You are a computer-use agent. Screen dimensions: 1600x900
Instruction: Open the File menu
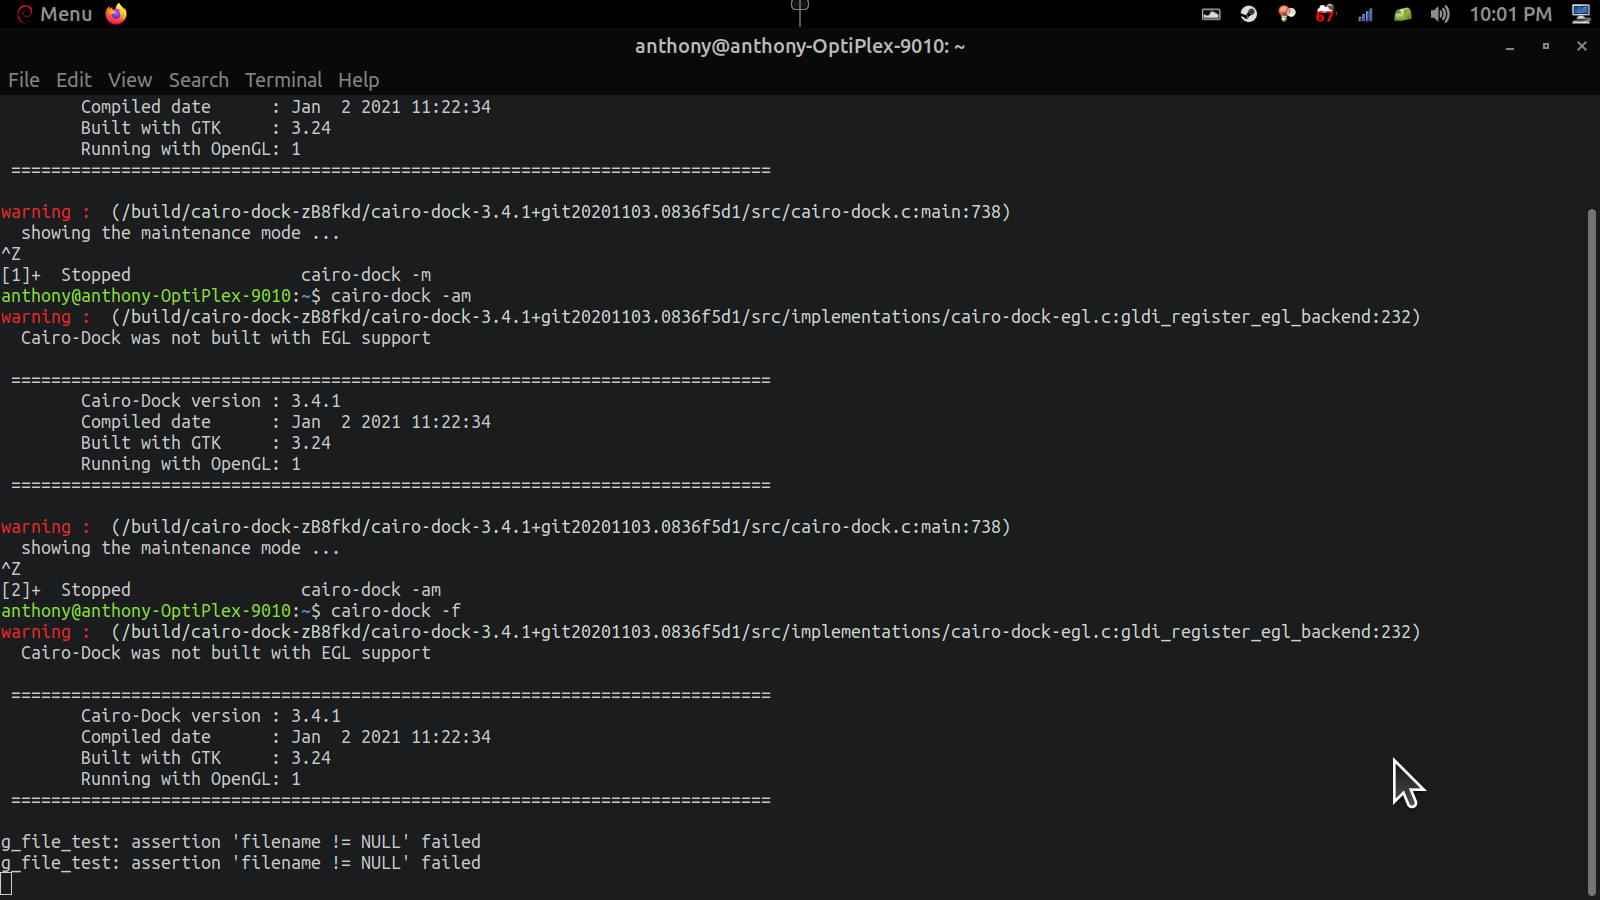[x=24, y=80]
